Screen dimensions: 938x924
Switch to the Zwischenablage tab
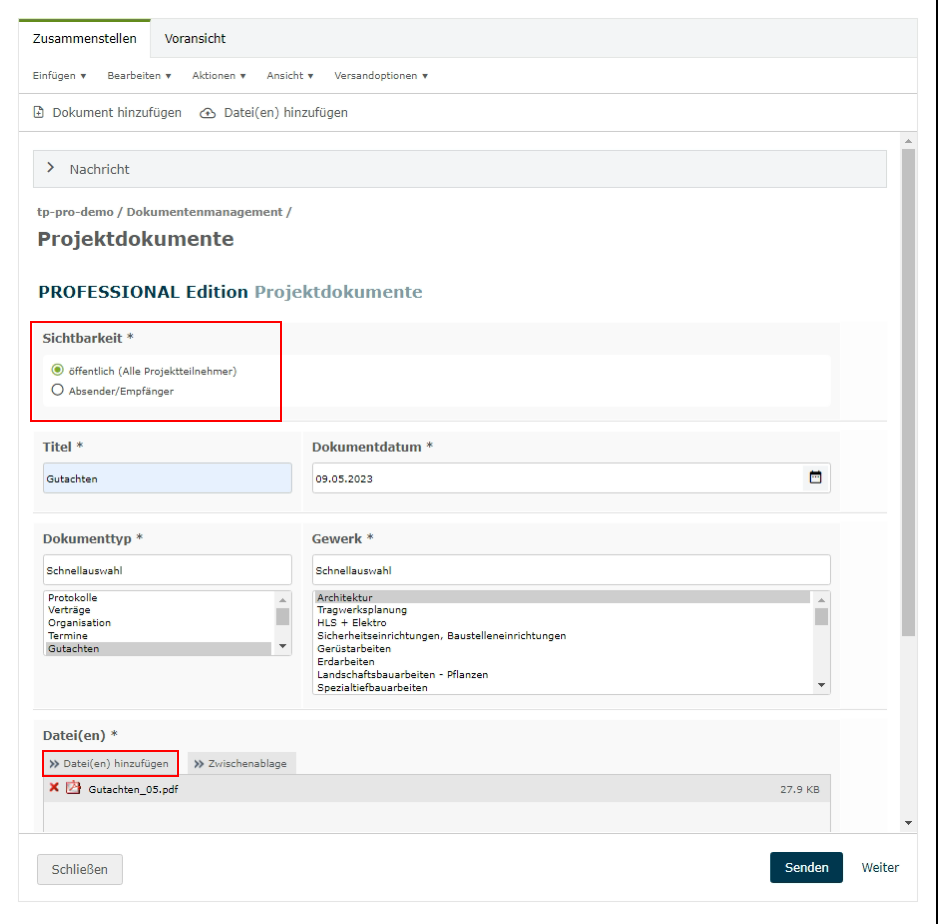(241, 763)
